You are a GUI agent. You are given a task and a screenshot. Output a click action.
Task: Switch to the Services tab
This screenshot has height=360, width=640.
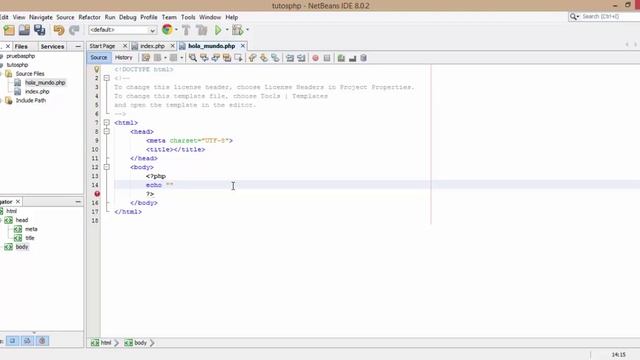(52, 47)
